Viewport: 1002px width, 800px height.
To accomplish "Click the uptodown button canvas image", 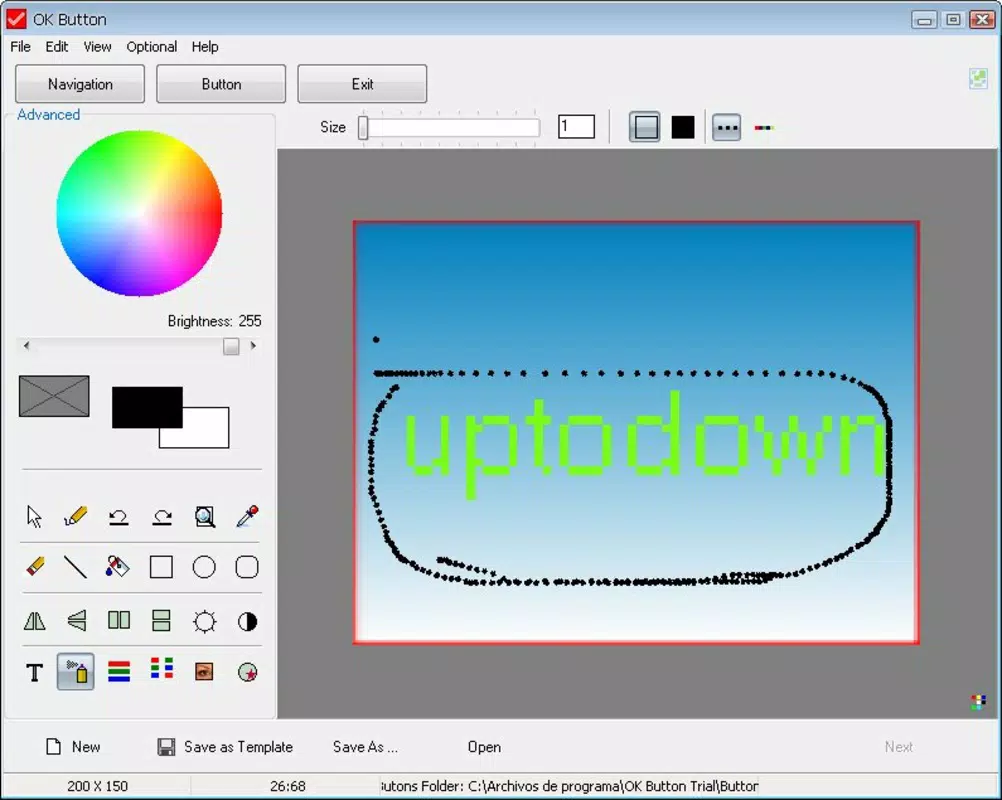I will pyautogui.click(x=636, y=433).
